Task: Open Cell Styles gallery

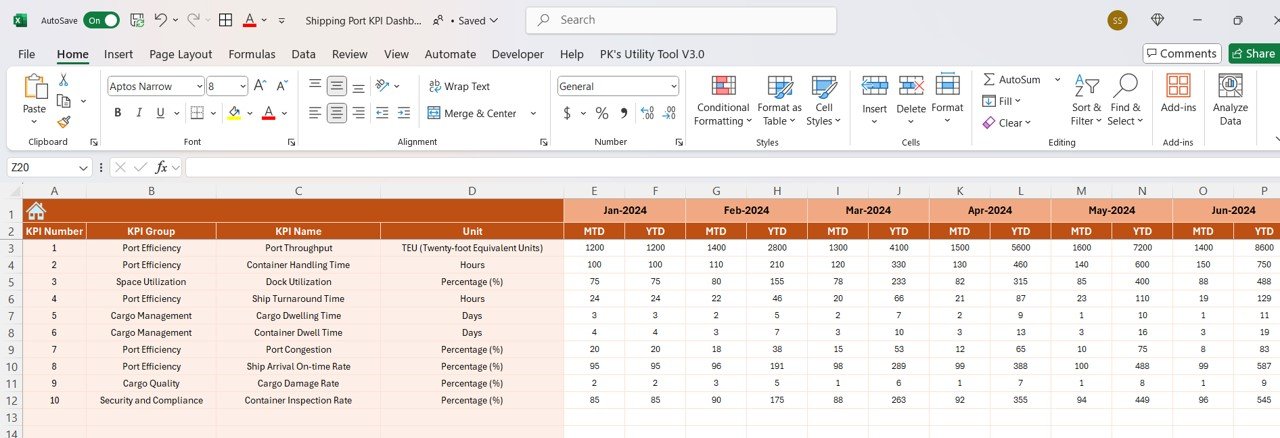Action: pos(824,100)
